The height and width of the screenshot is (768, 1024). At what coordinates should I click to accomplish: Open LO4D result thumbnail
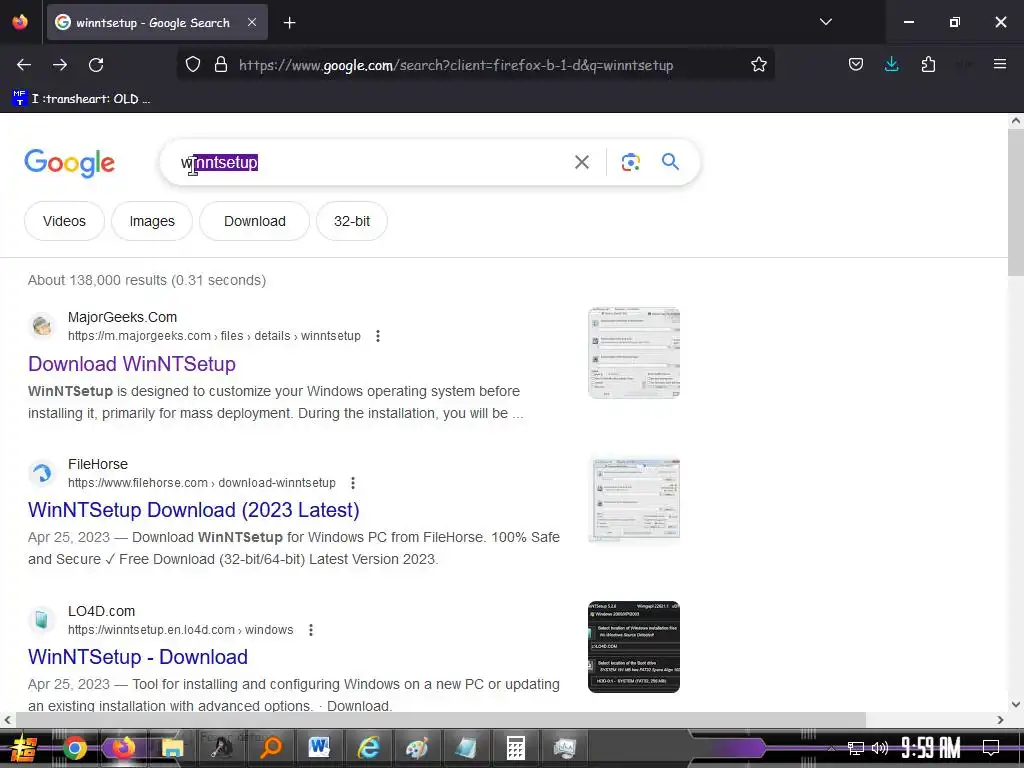pyautogui.click(x=633, y=647)
